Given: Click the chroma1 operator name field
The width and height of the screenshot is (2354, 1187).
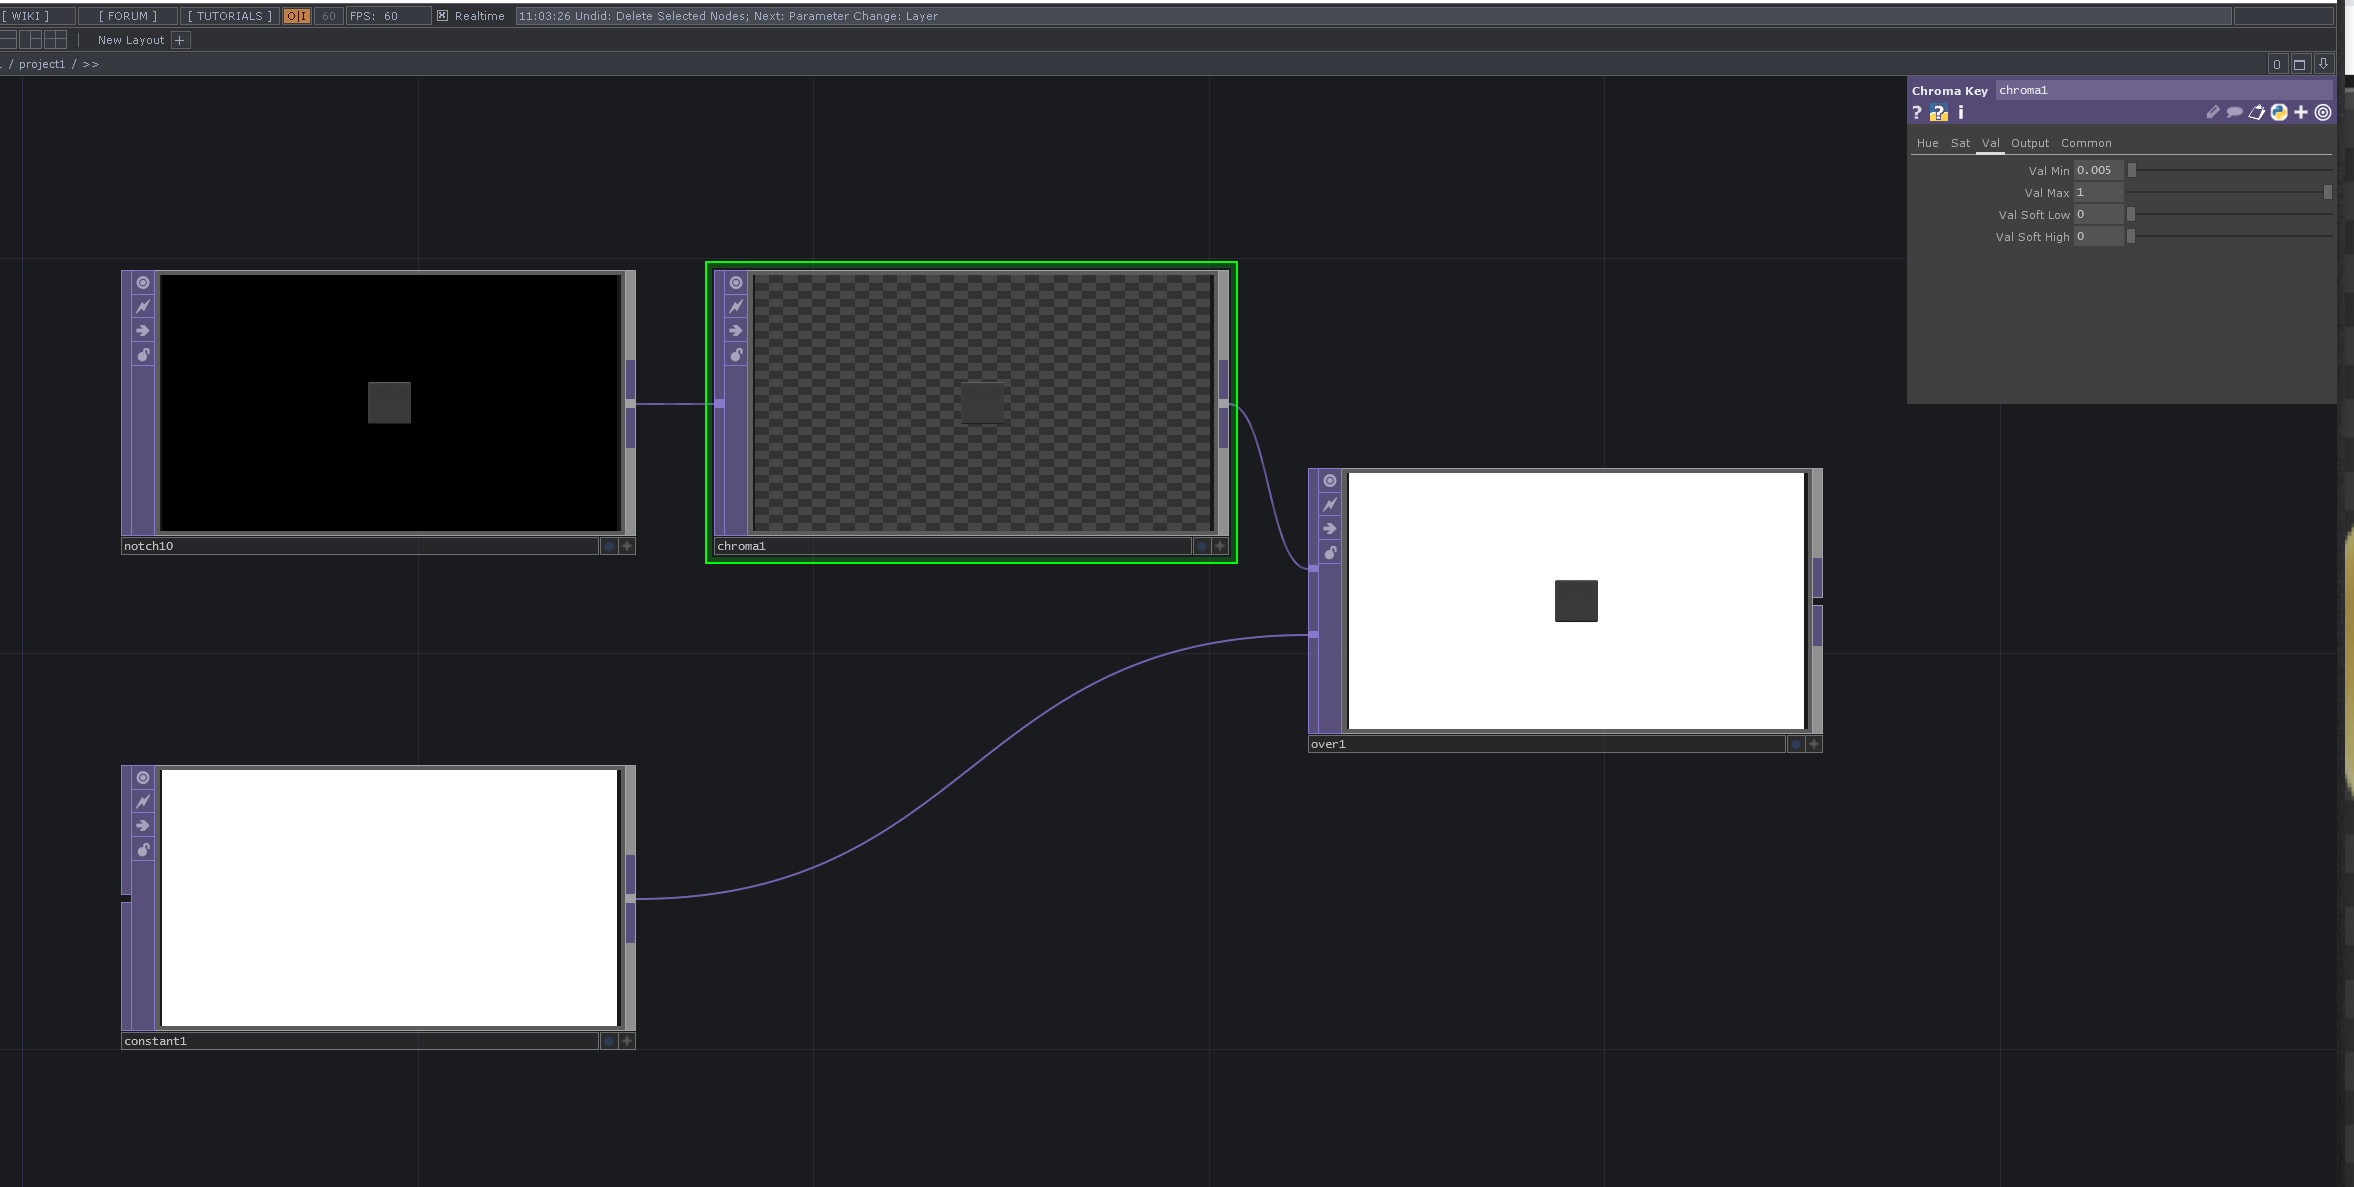Looking at the screenshot, I should pos(2163,90).
